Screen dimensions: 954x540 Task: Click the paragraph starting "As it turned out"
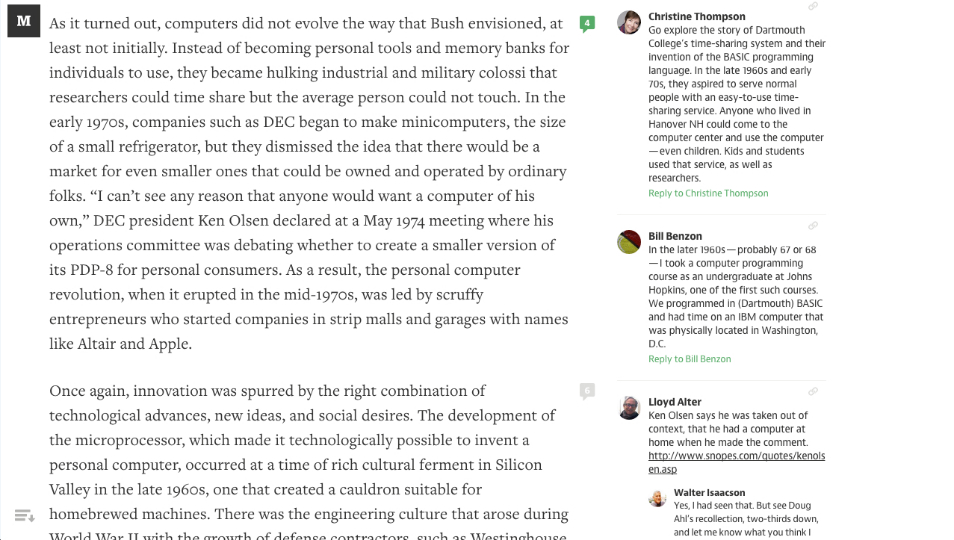coord(308,183)
